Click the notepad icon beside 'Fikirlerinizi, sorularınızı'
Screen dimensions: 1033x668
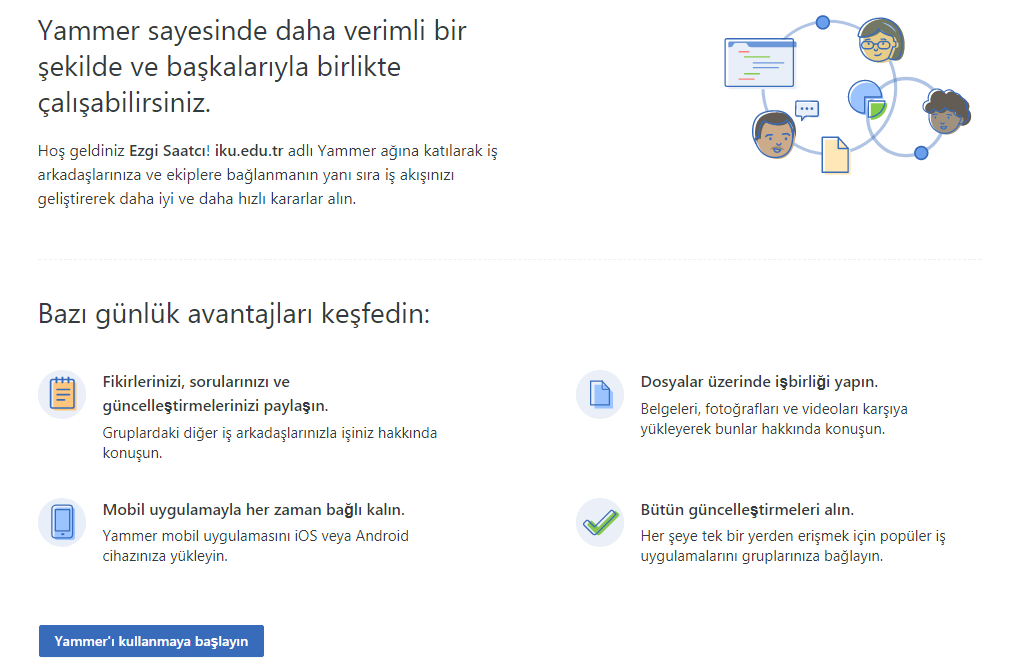coord(62,395)
